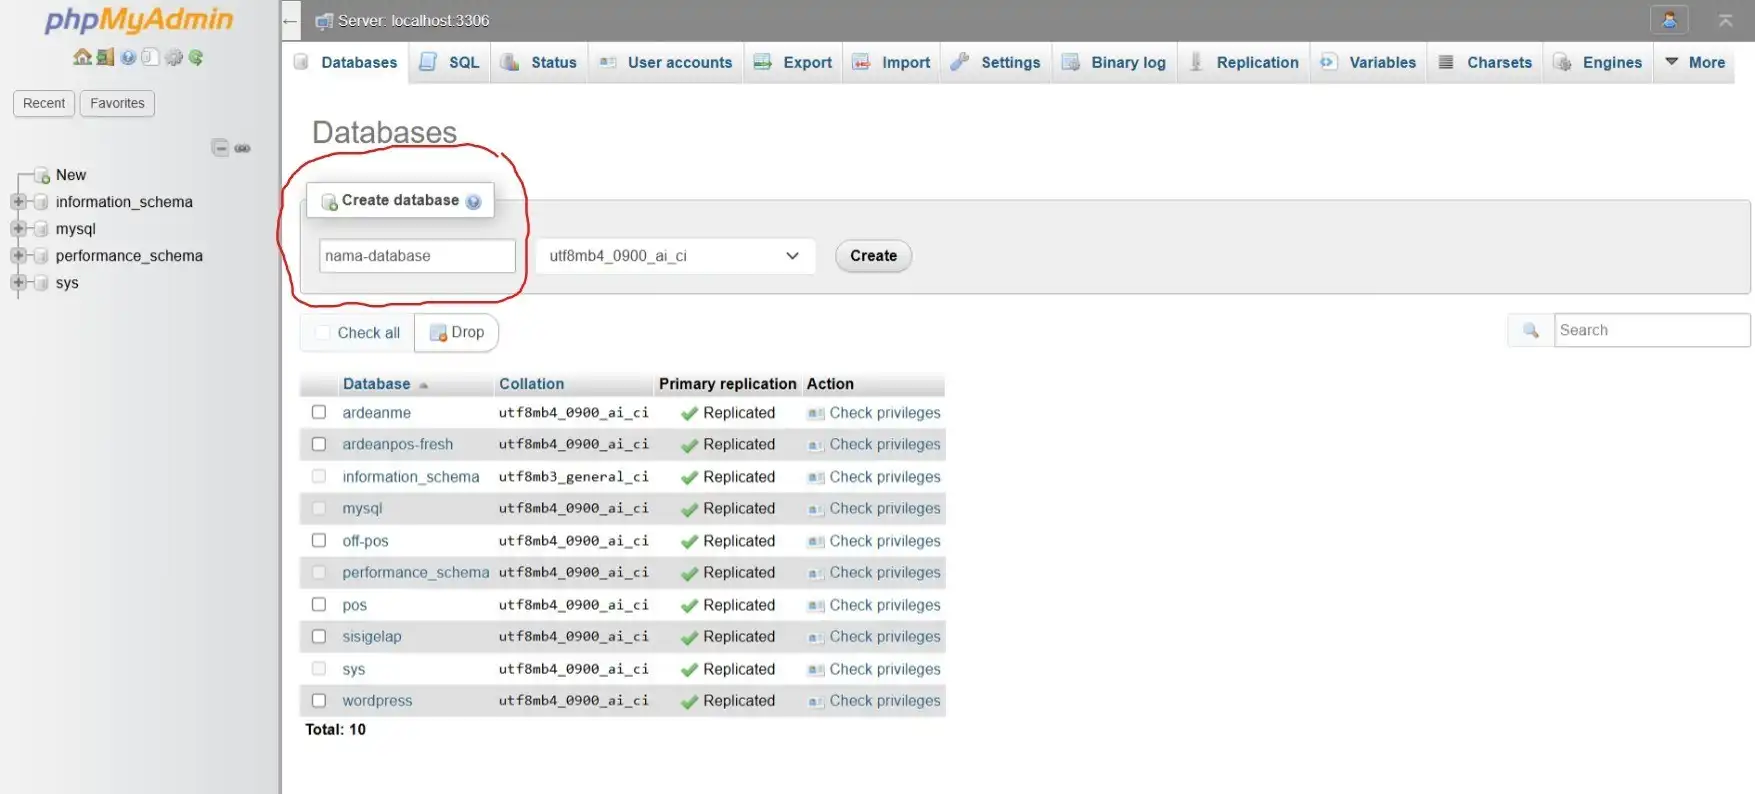This screenshot has height=794, width=1755.
Task: Click the New database icon in tree
Action: click(41, 175)
